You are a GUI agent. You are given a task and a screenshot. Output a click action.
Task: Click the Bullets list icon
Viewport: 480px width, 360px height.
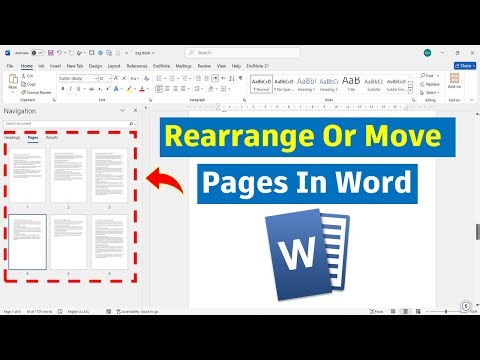pyautogui.click(x=159, y=78)
